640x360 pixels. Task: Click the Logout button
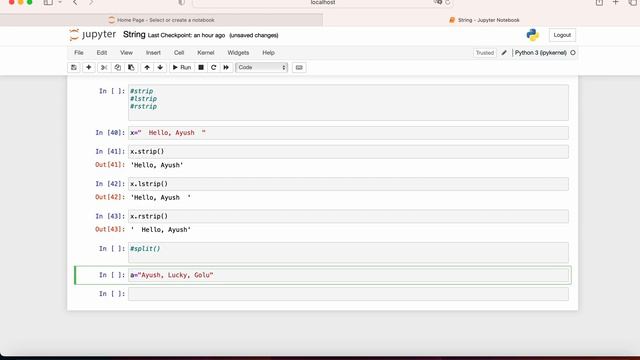(562, 35)
